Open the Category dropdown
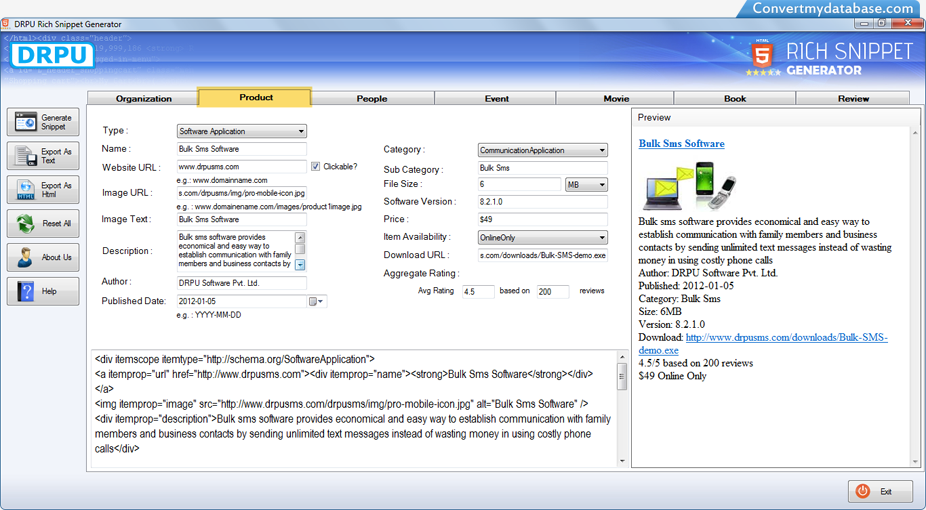 (542, 150)
